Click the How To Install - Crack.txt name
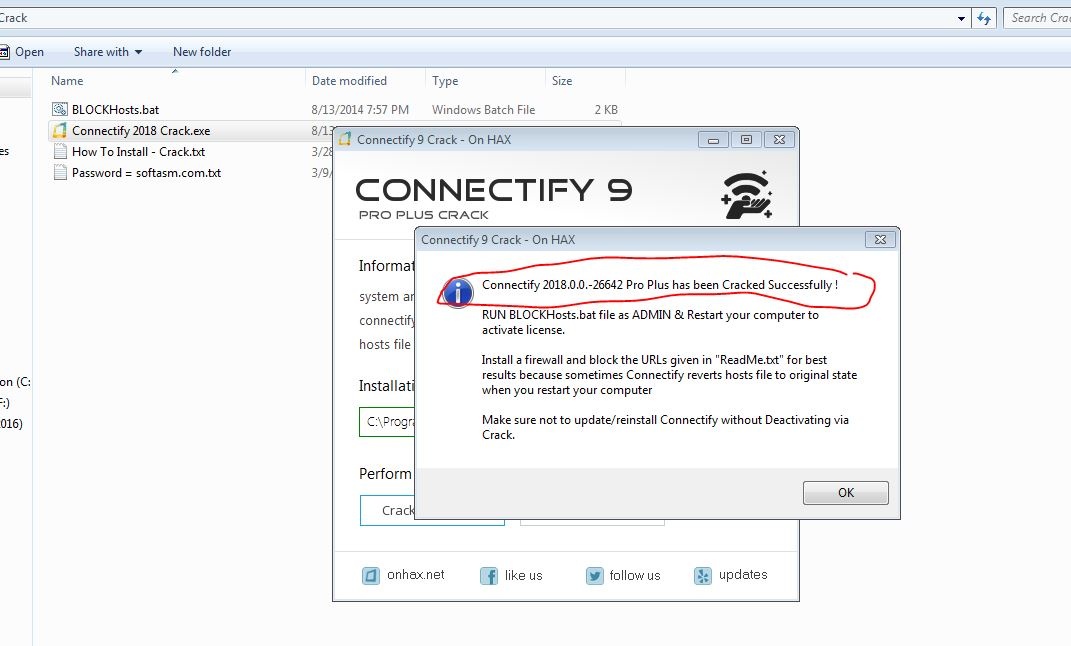 click(x=139, y=152)
